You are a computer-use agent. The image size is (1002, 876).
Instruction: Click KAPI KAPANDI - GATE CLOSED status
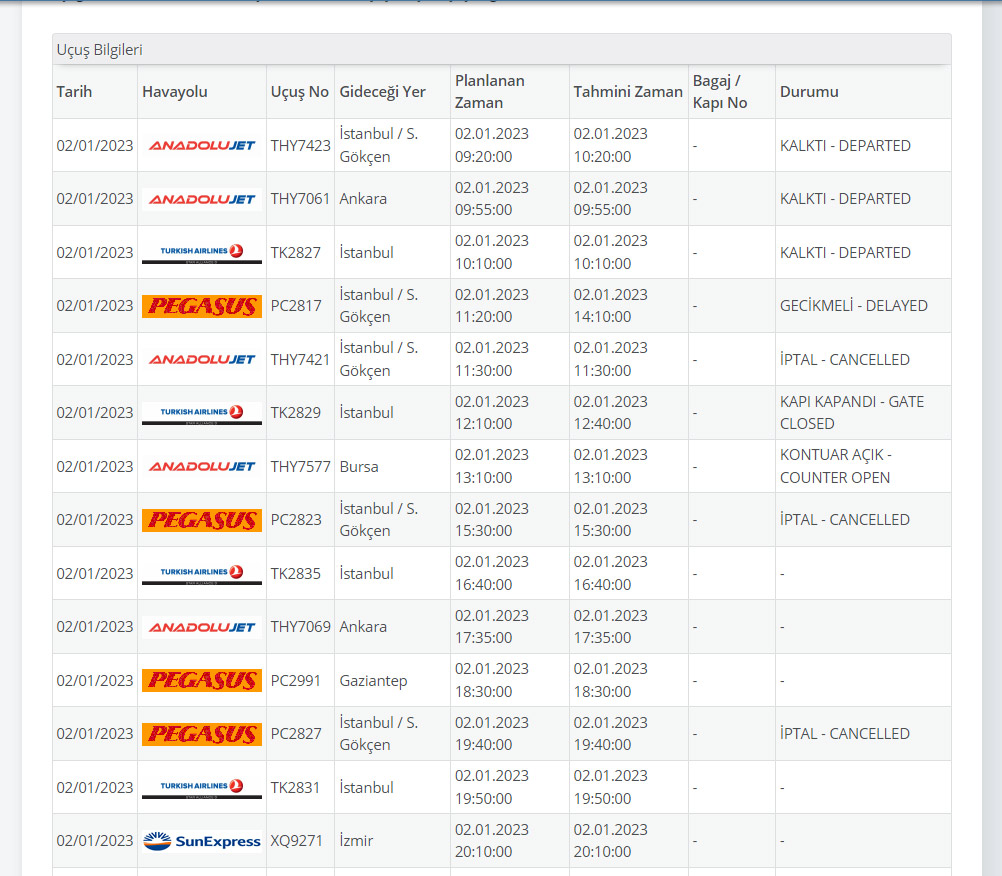pos(851,413)
